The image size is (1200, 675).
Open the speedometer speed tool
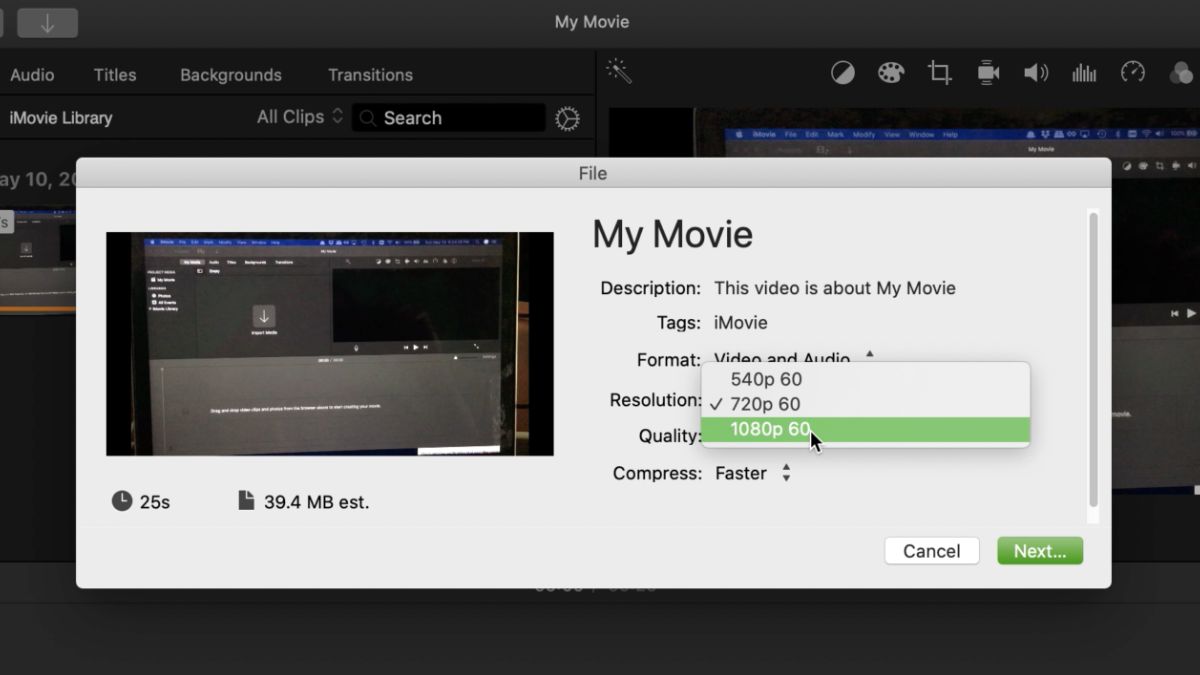[1132, 72]
